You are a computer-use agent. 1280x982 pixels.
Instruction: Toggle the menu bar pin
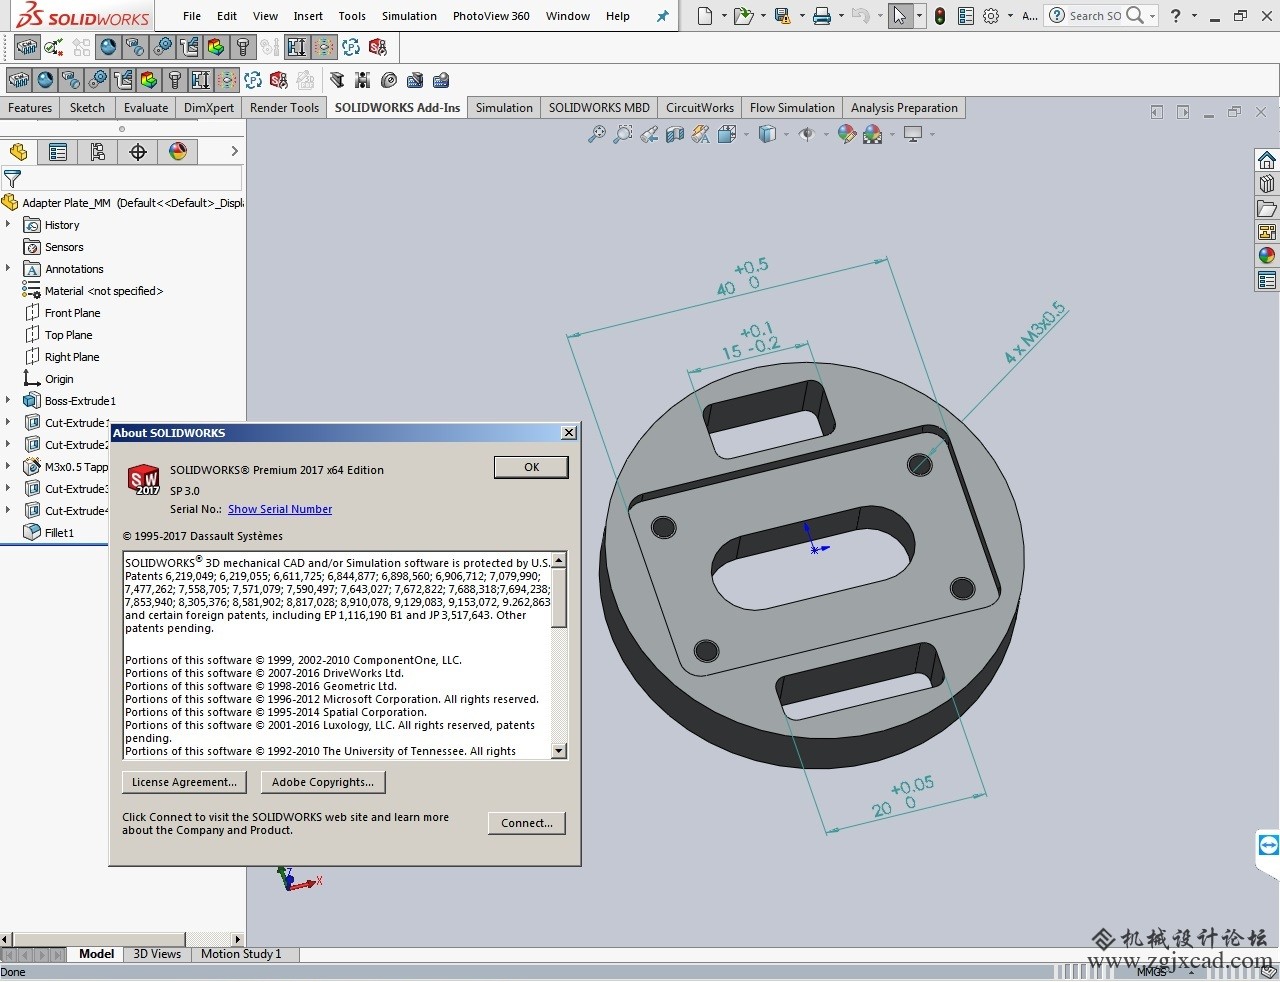coord(662,16)
